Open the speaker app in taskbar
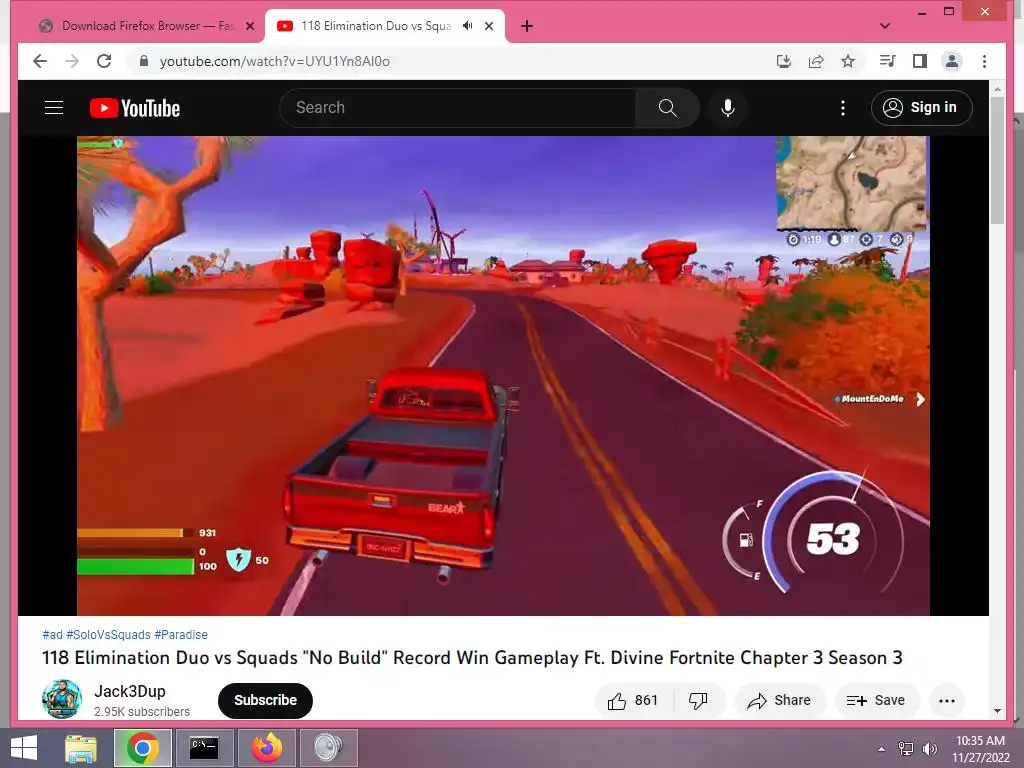Viewport: 1024px width, 768px height. tap(328, 748)
